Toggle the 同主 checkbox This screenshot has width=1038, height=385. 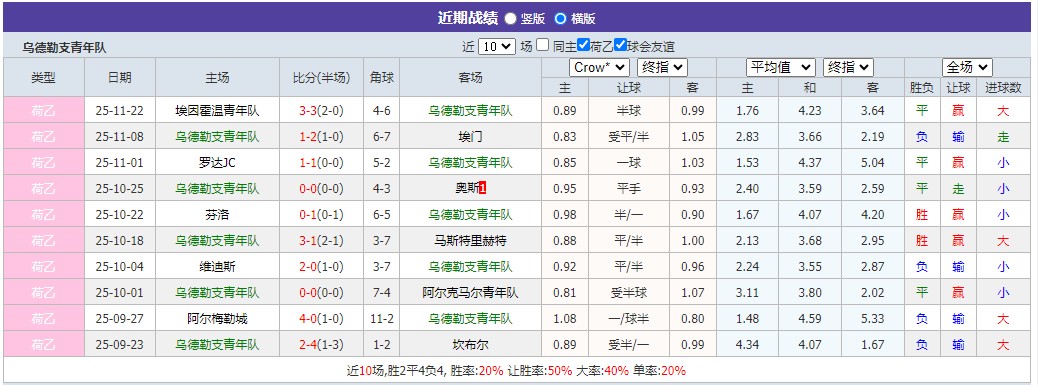(542, 45)
